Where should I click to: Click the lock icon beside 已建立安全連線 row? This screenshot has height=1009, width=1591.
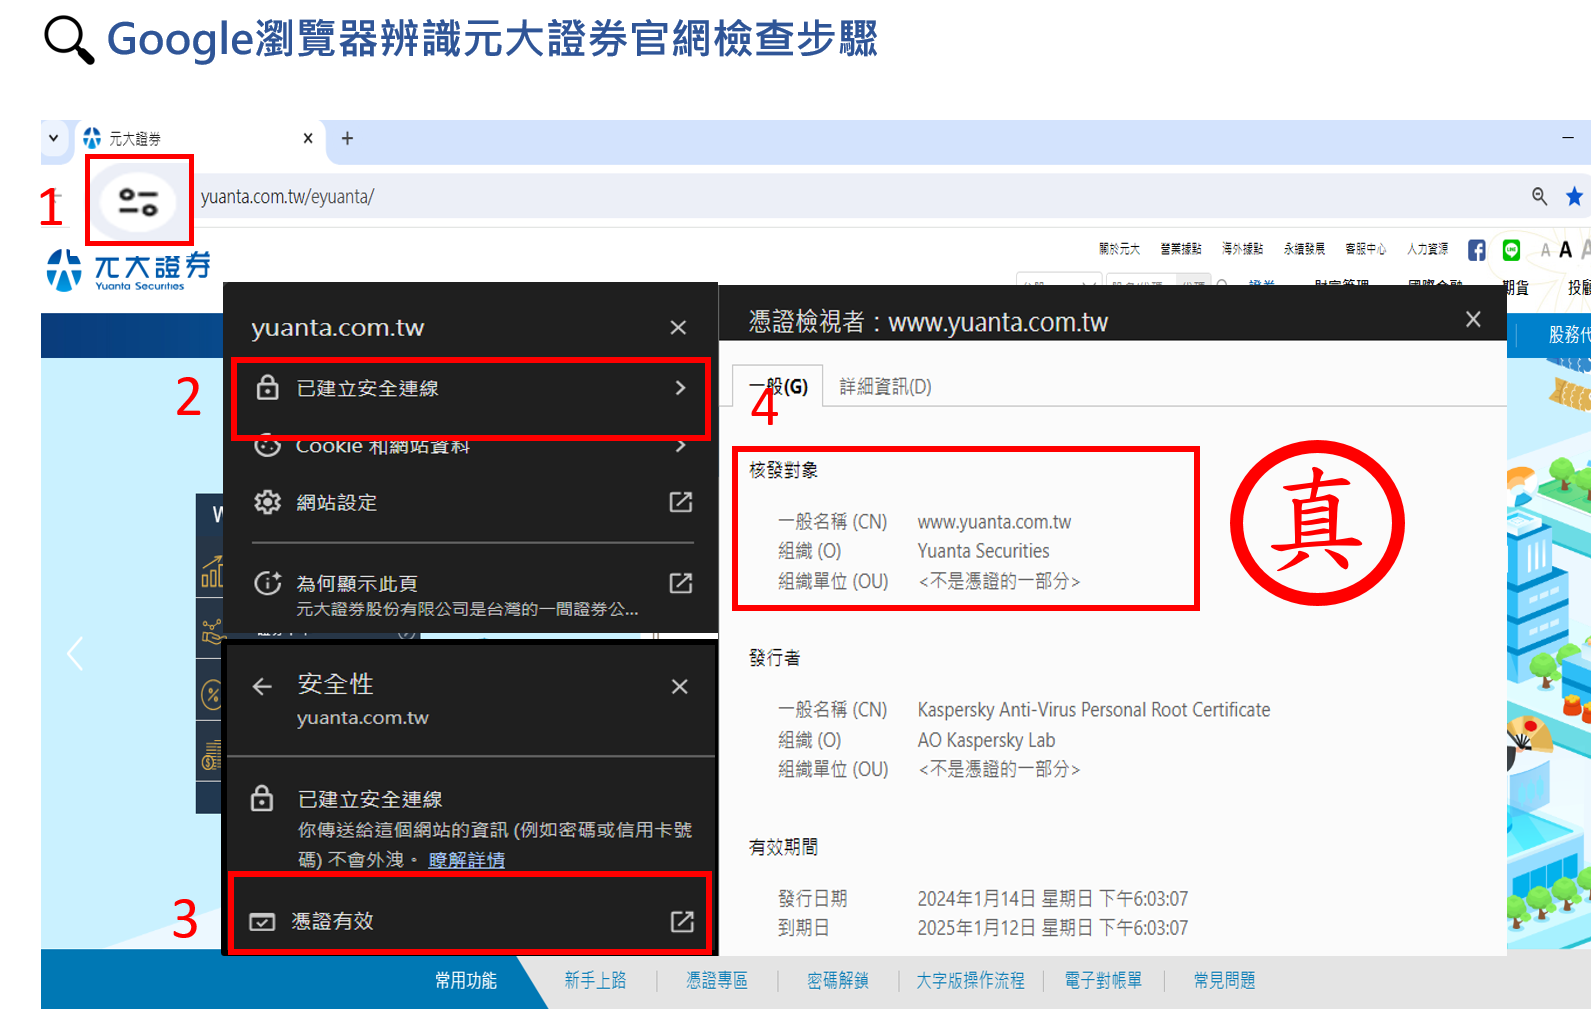(267, 388)
